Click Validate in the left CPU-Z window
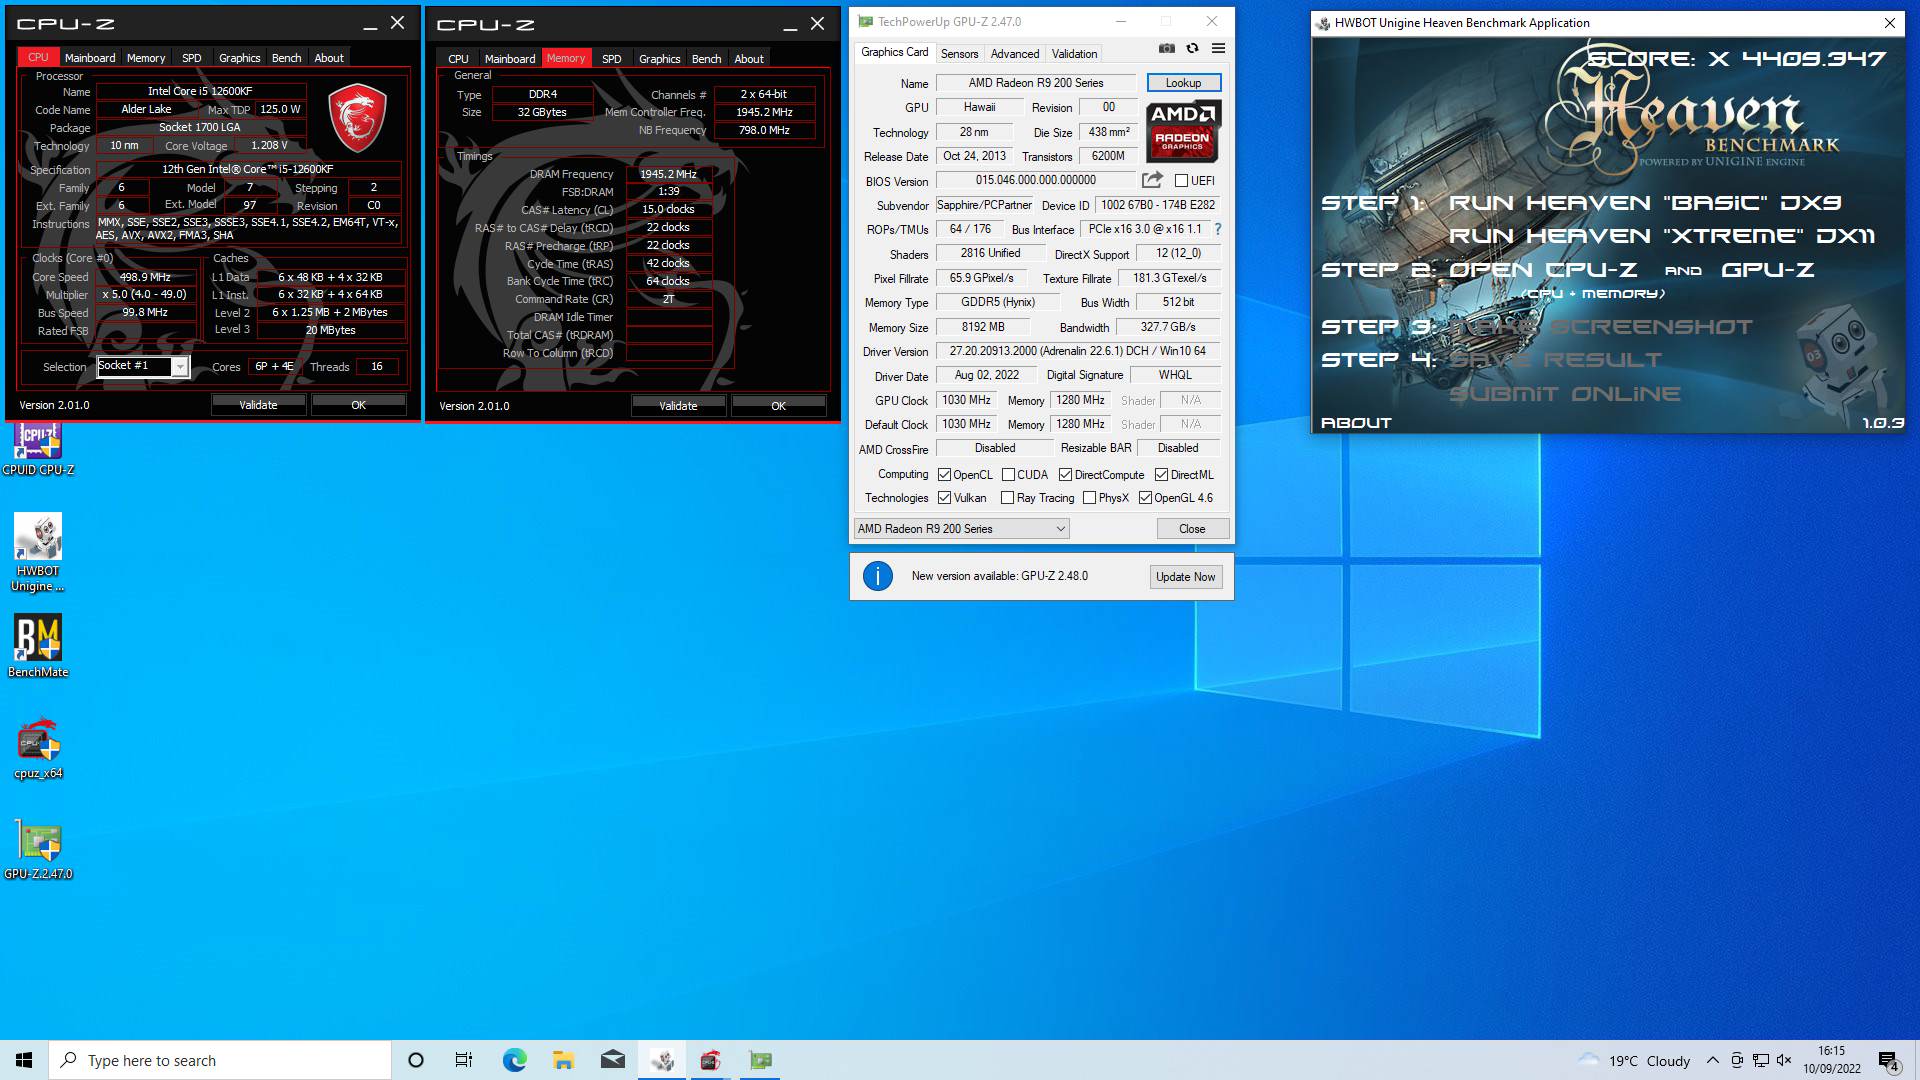1920x1080 pixels. pyautogui.click(x=258, y=405)
